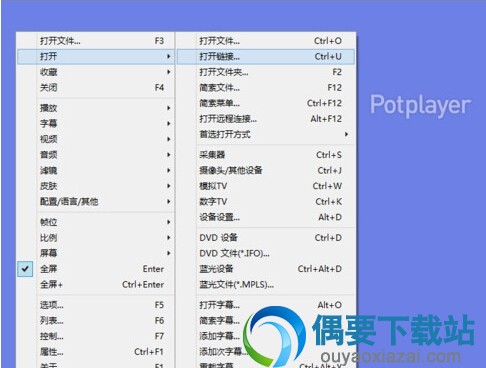Open 控制... F7 entry

(x=95, y=336)
